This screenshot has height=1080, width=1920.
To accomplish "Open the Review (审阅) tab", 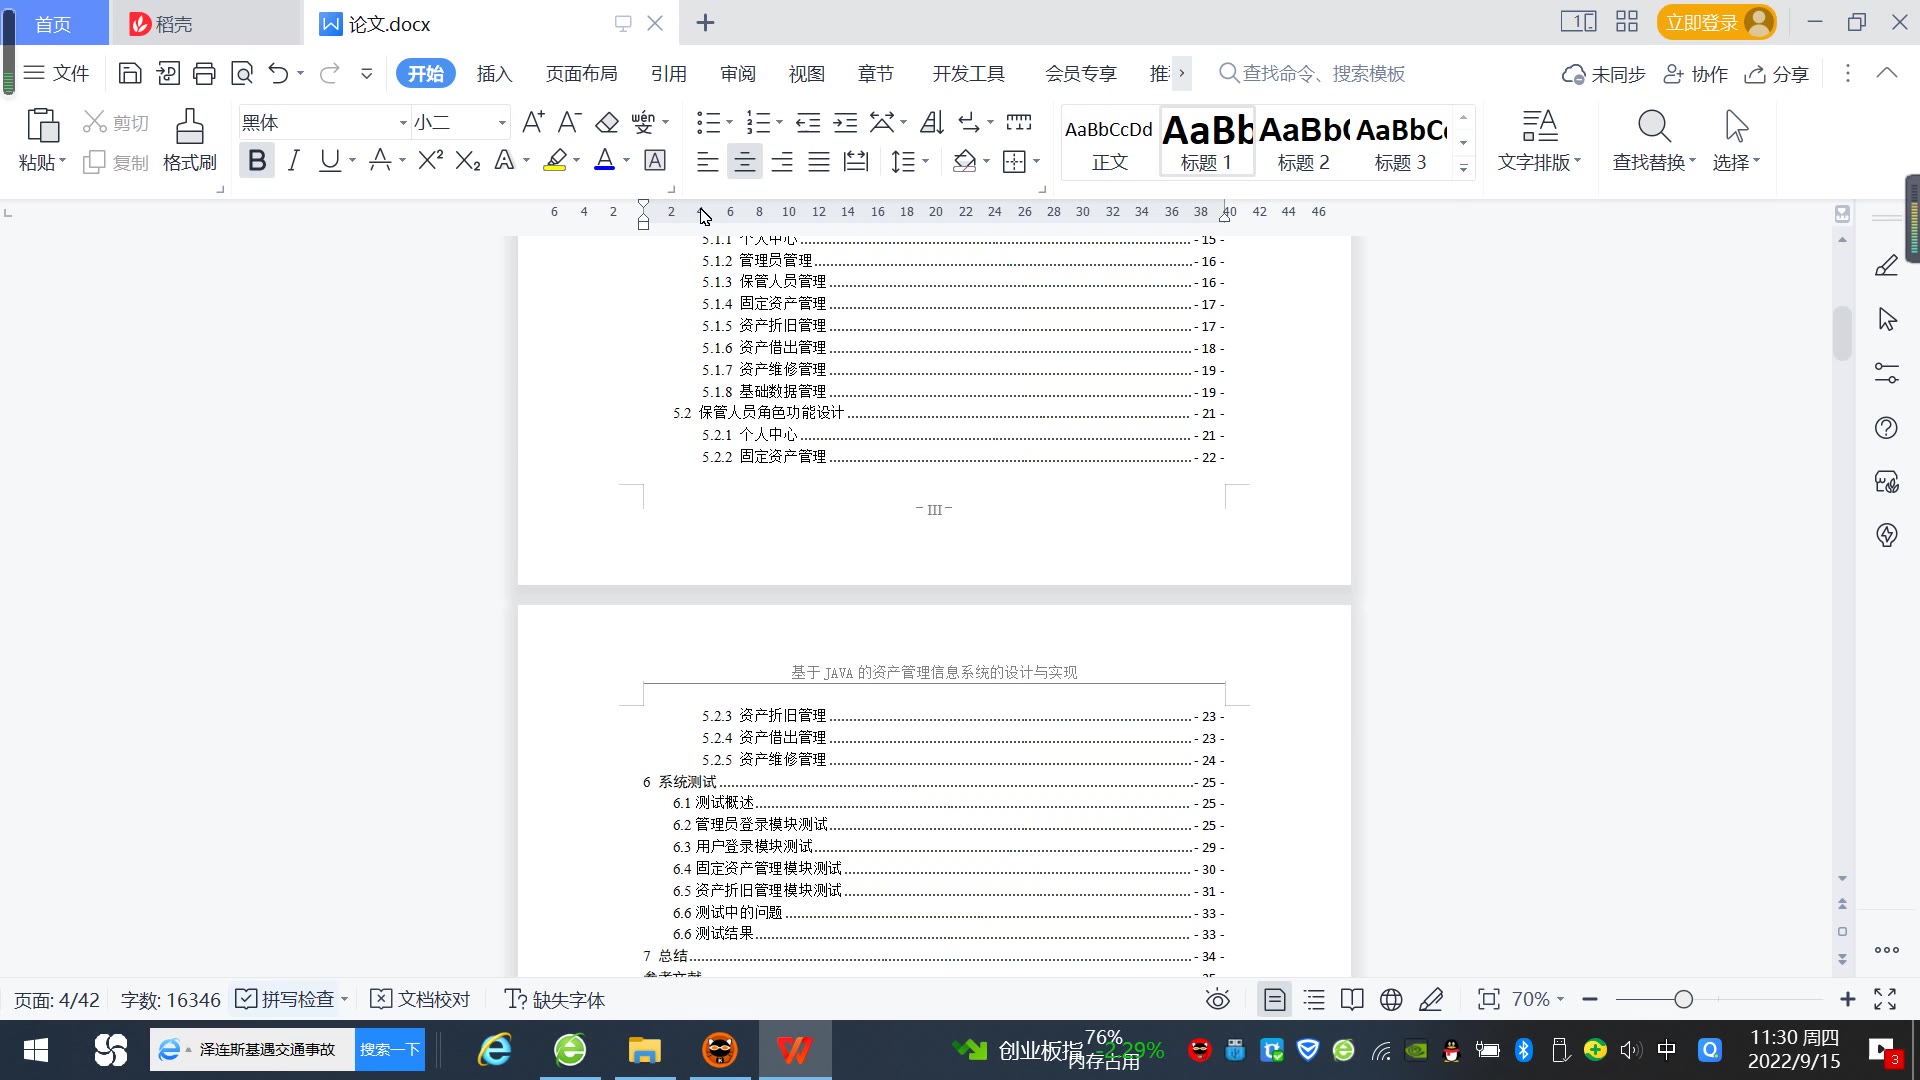I will coord(738,73).
